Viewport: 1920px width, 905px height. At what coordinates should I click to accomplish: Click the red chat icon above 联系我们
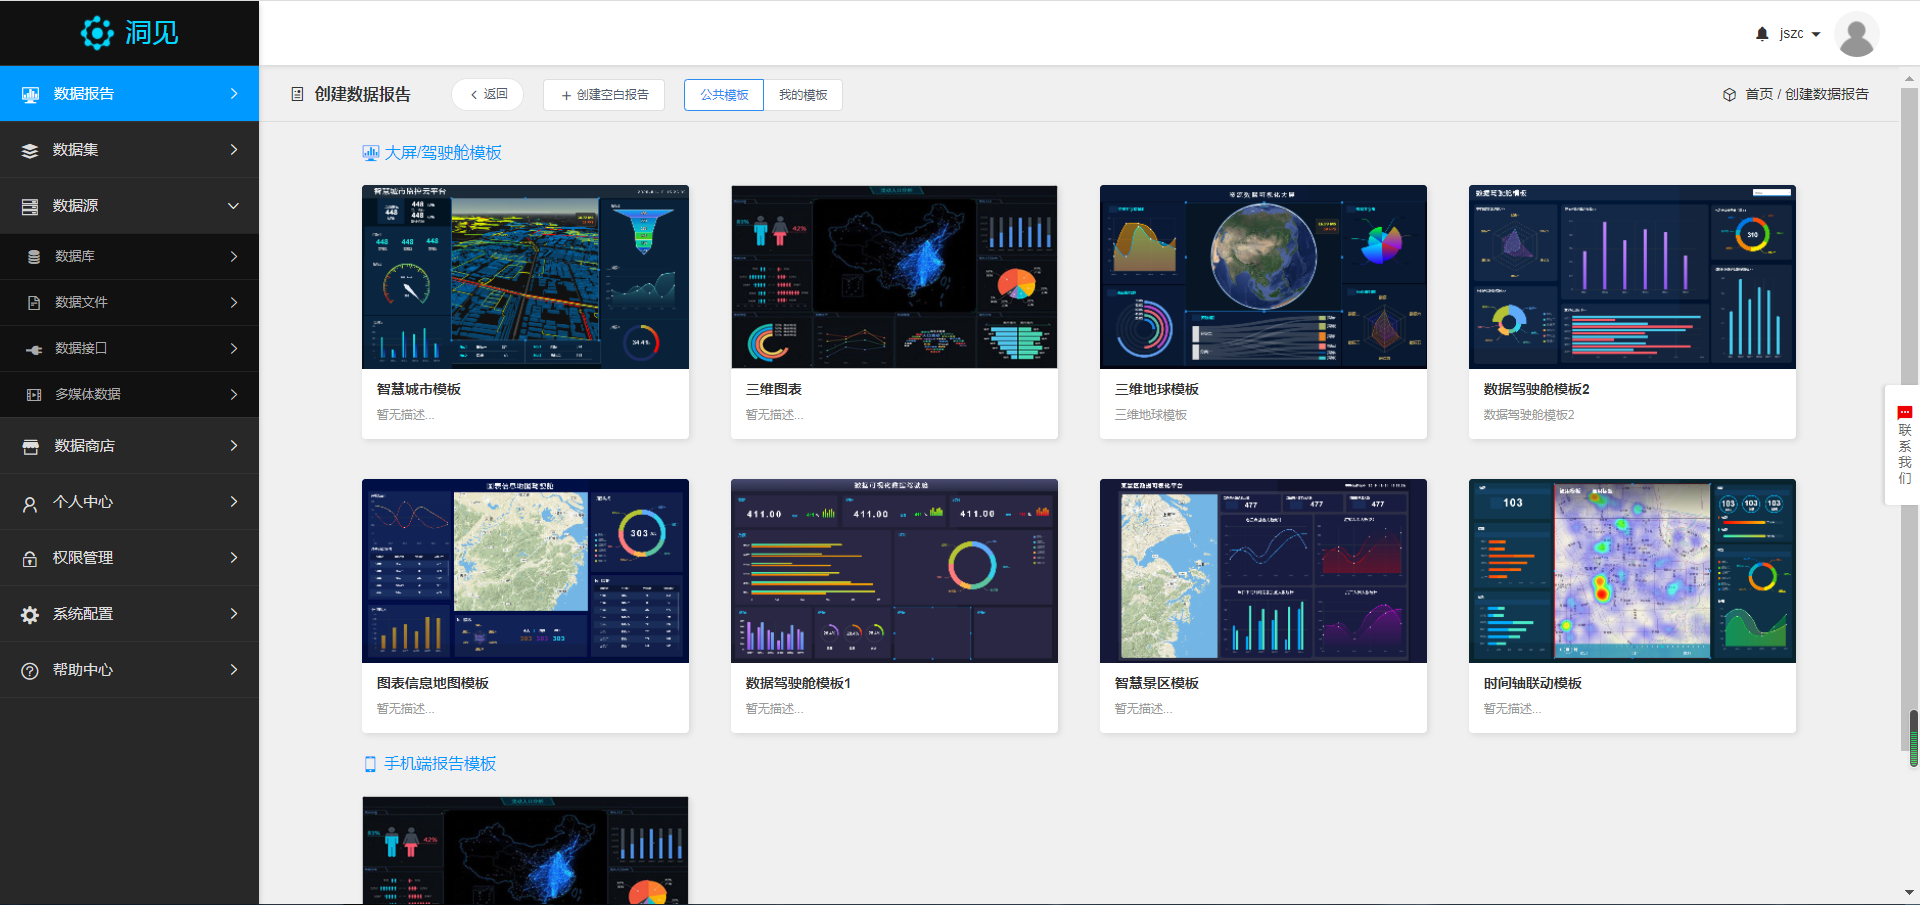click(1904, 412)
